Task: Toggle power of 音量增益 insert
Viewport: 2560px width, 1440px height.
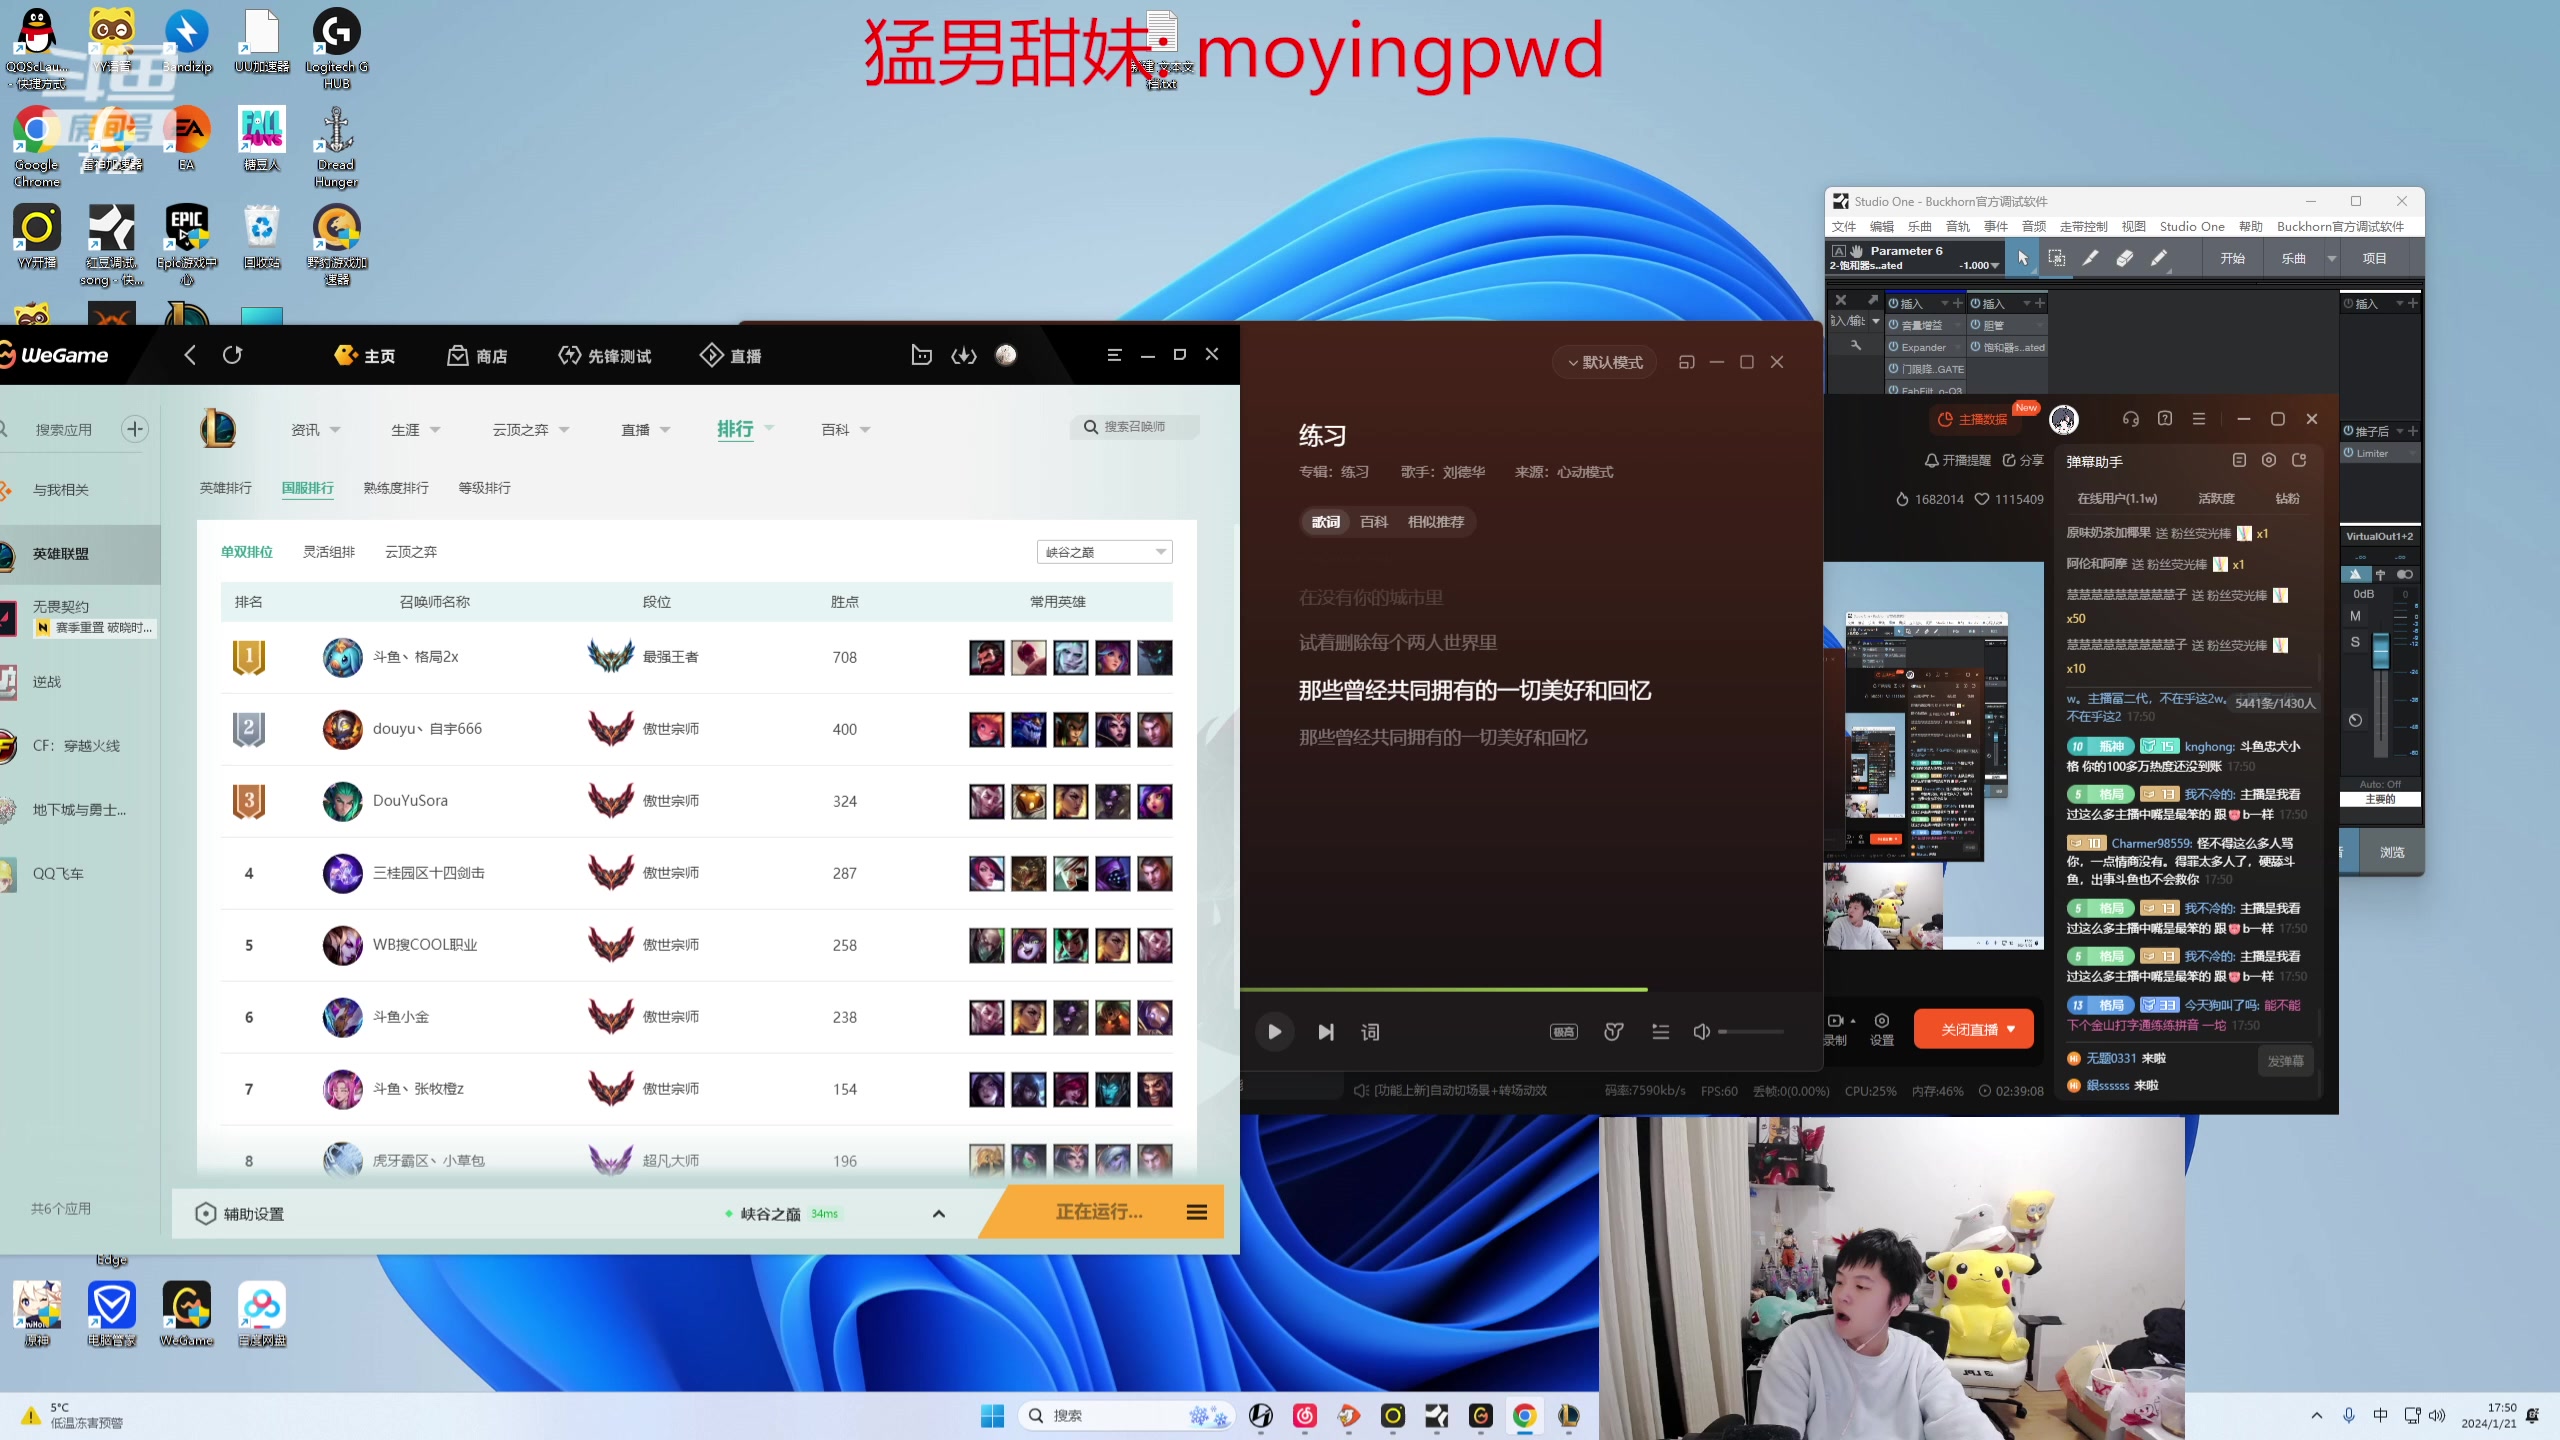Action: coord(1894,325)
